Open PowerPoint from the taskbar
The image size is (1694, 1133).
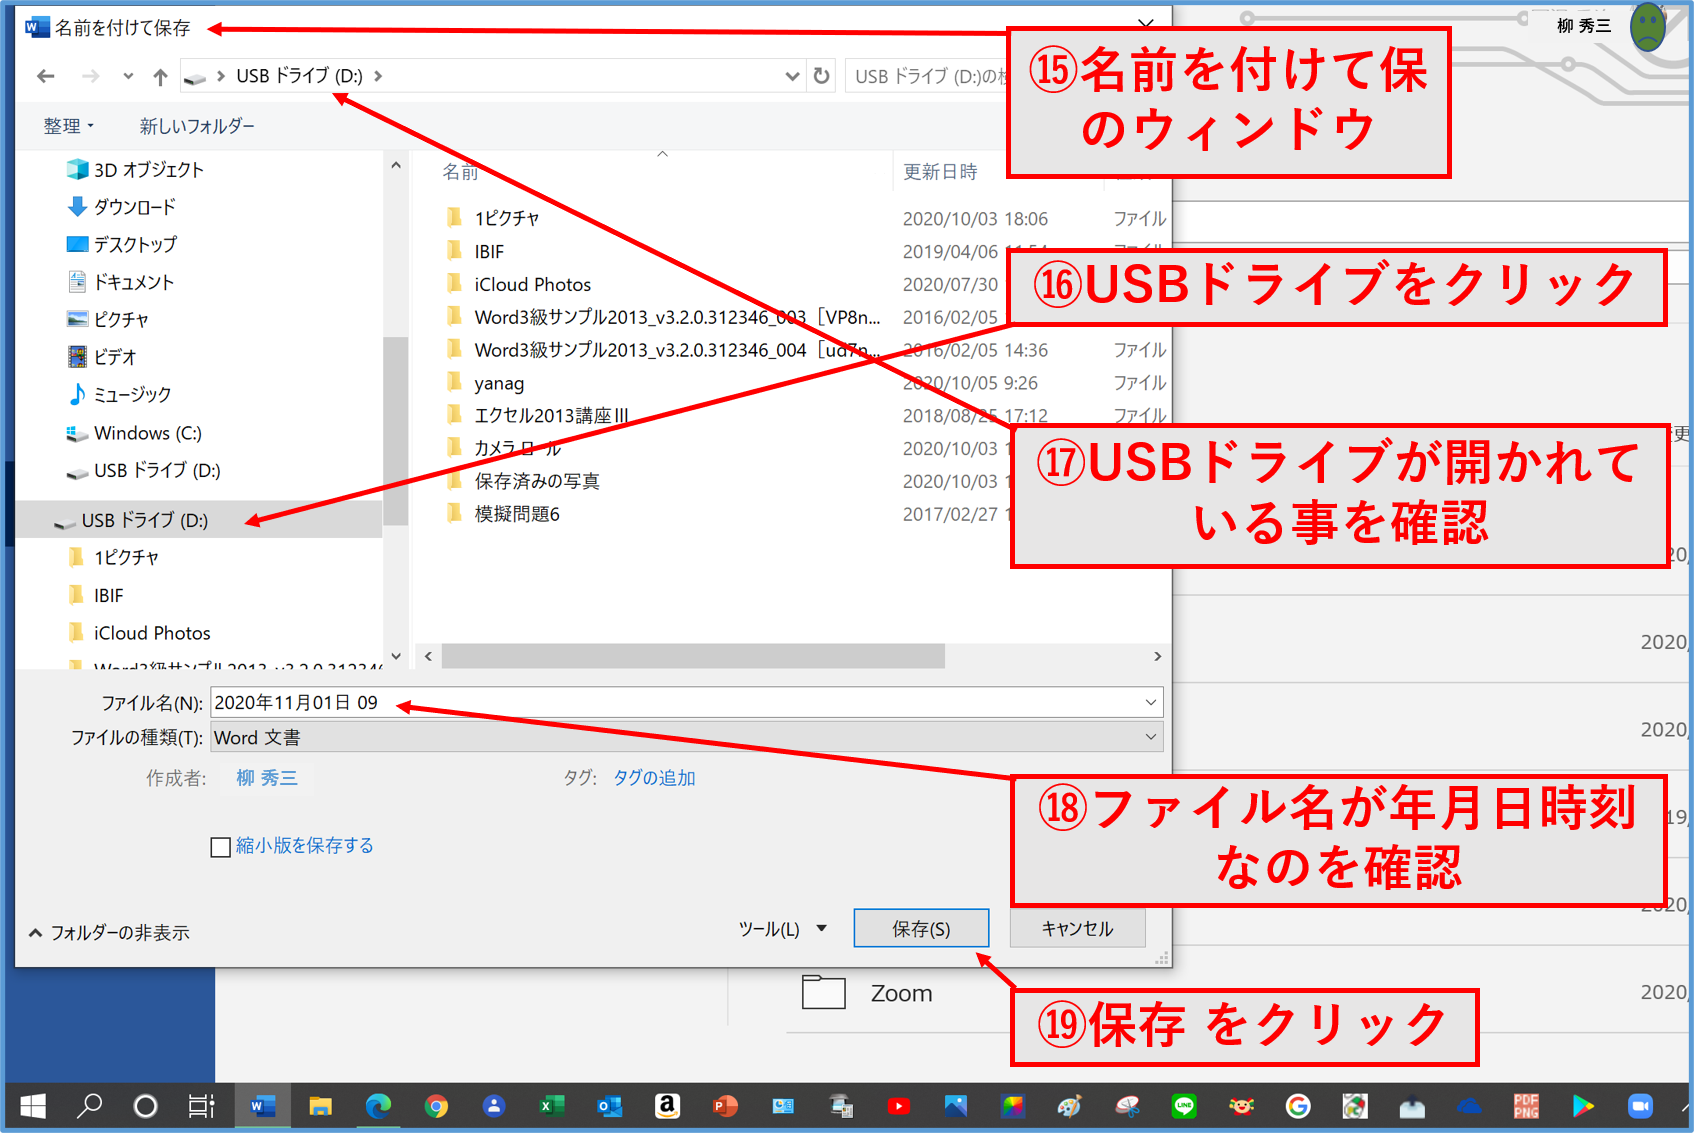coord(725,1106)
